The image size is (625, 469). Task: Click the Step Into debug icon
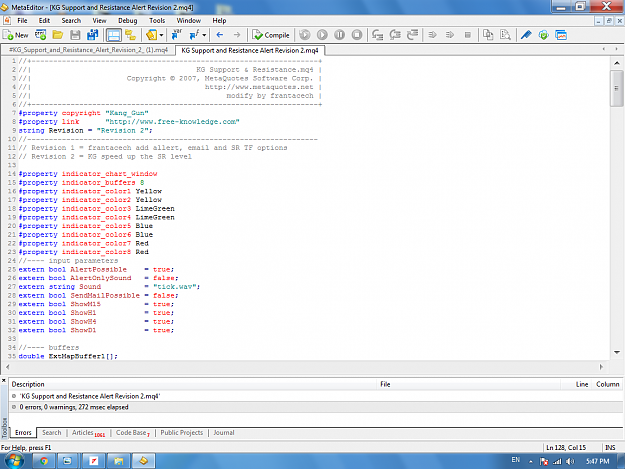[377, 35]
